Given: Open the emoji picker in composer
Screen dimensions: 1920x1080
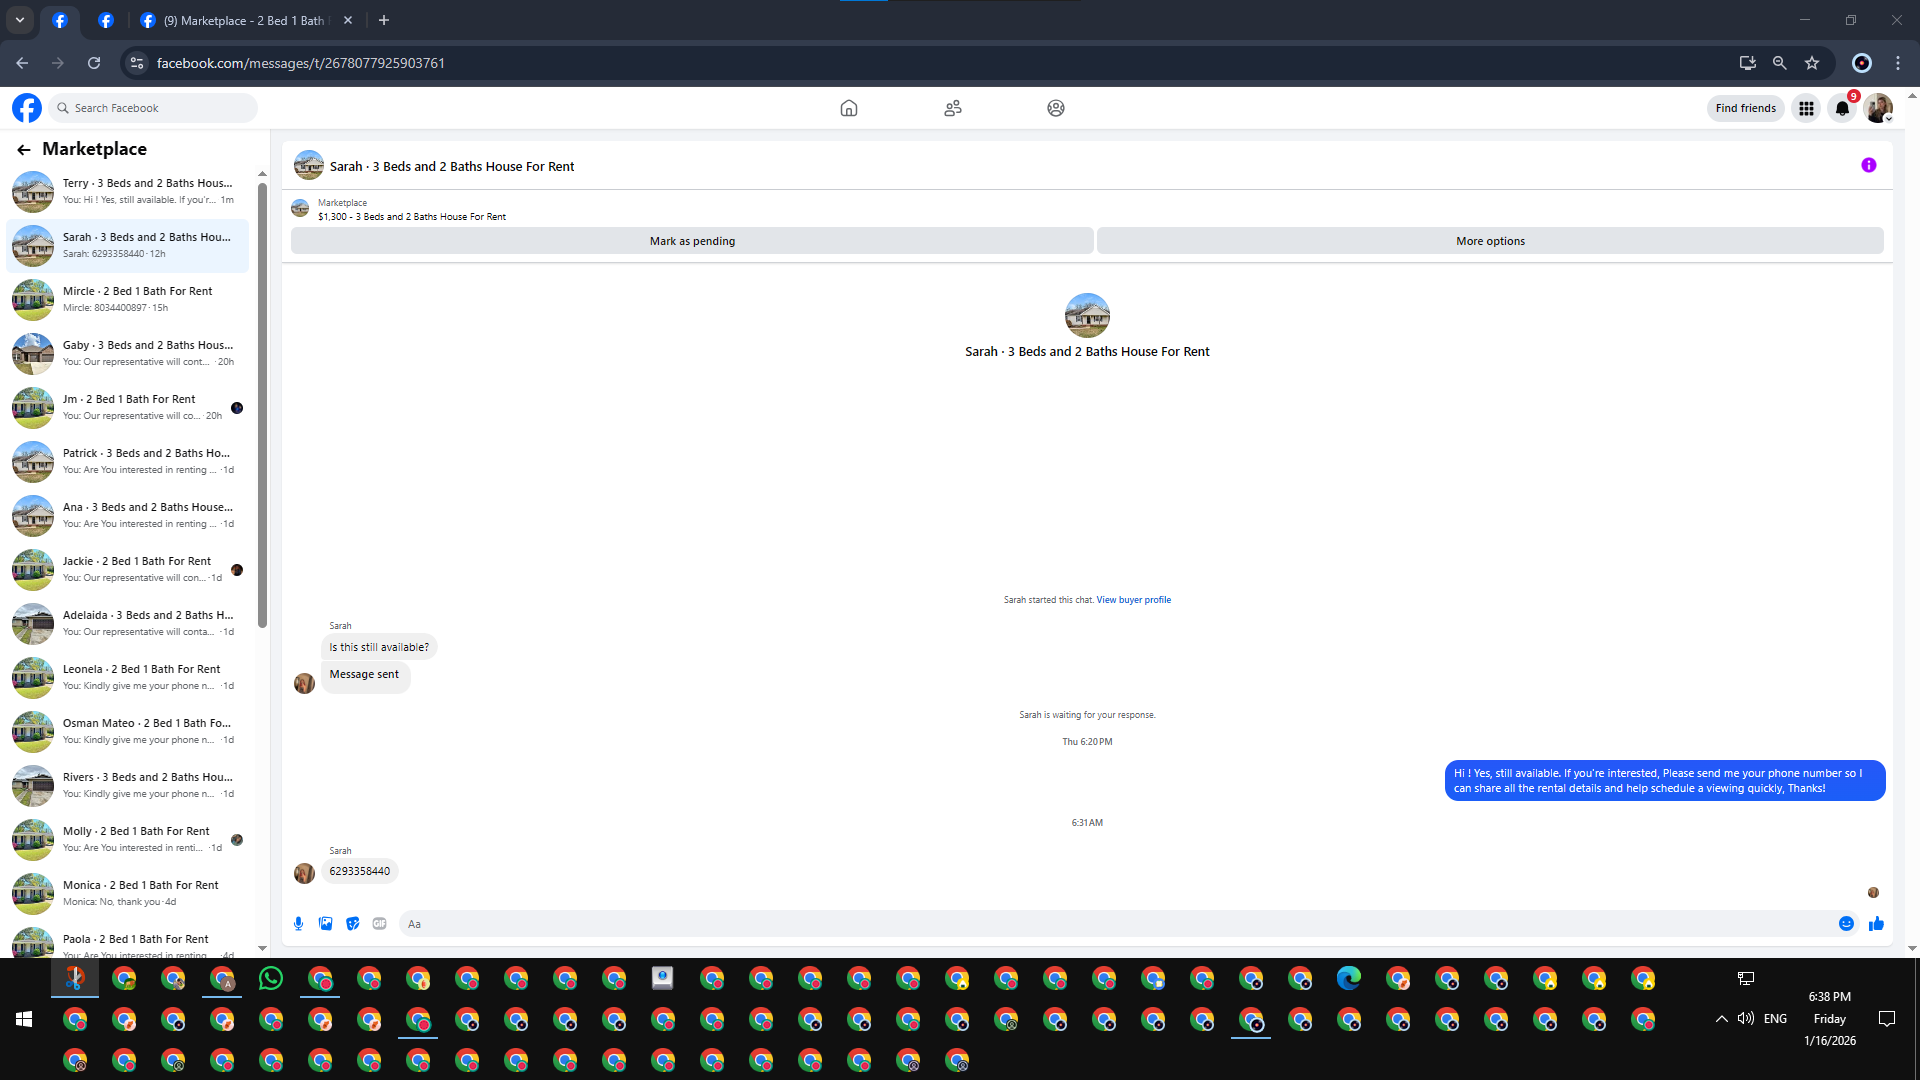Looking at the screenshot, I should (1846, 924).
